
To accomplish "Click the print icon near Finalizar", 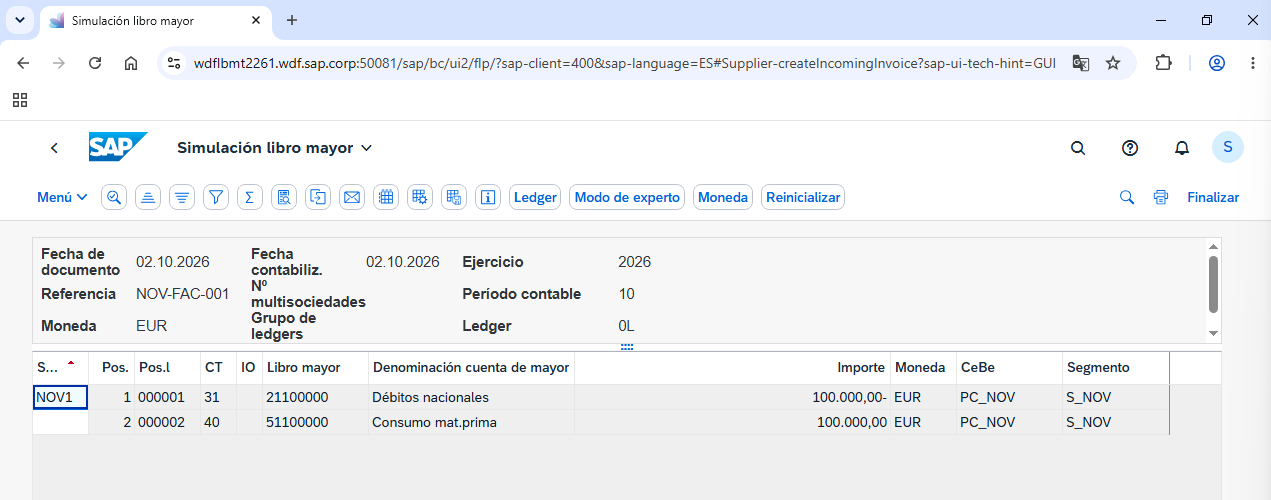I will 1160,197.
